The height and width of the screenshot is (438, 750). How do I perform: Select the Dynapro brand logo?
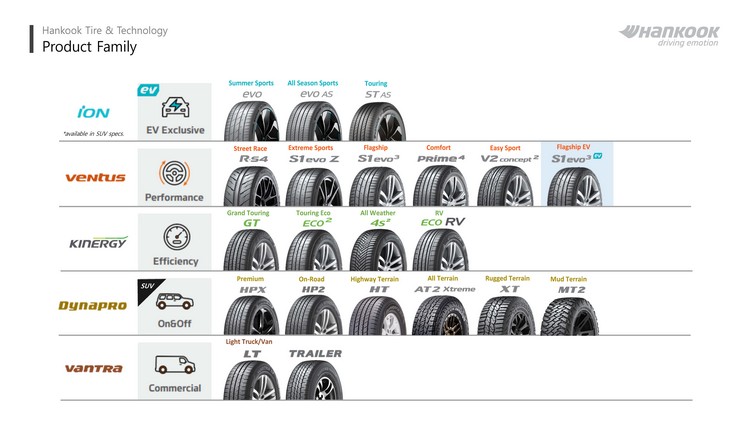(92, 306)
